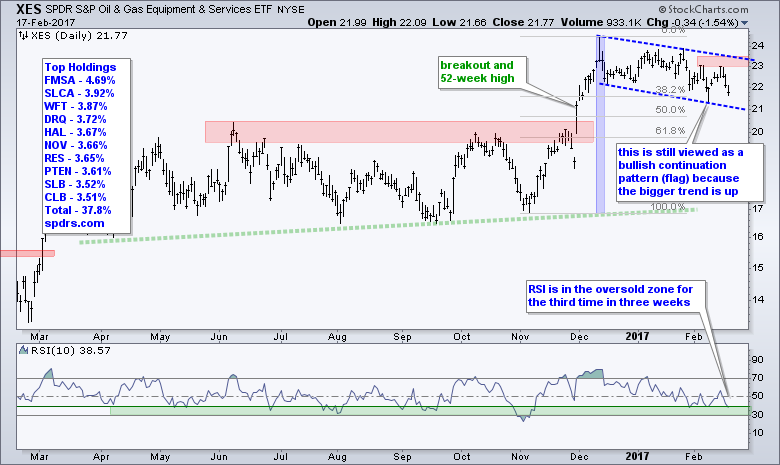The image size is (780, 465).
Task: Click the 100.0% Fibonacci retracement label
Action: (668, 206)
